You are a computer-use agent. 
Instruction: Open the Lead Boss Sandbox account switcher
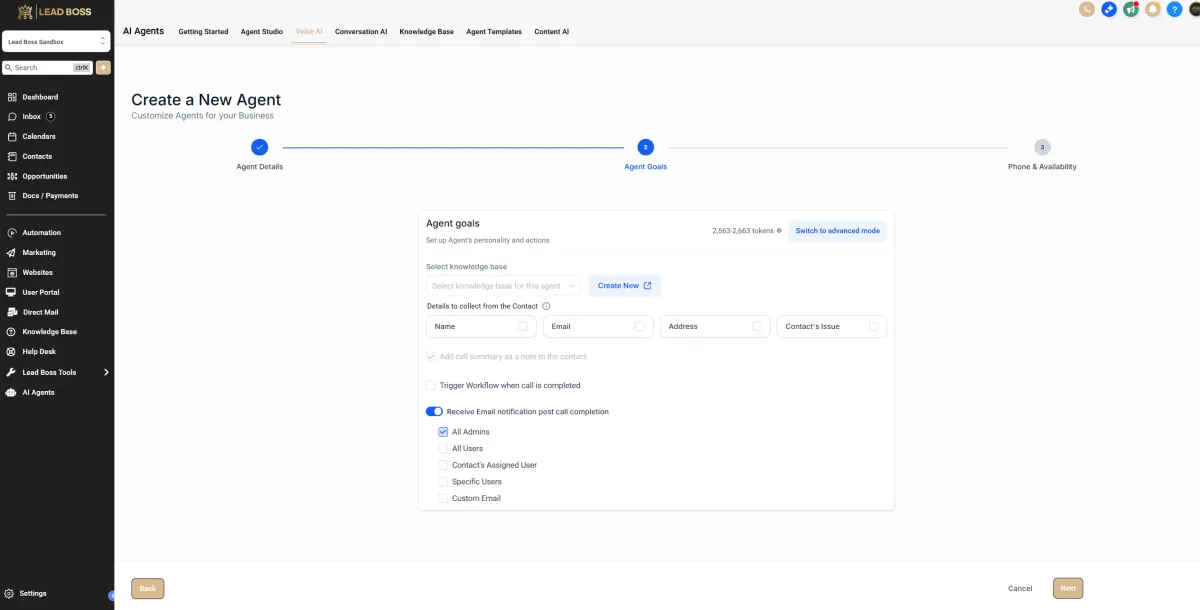pyautogui.click(x=56, y=42)
